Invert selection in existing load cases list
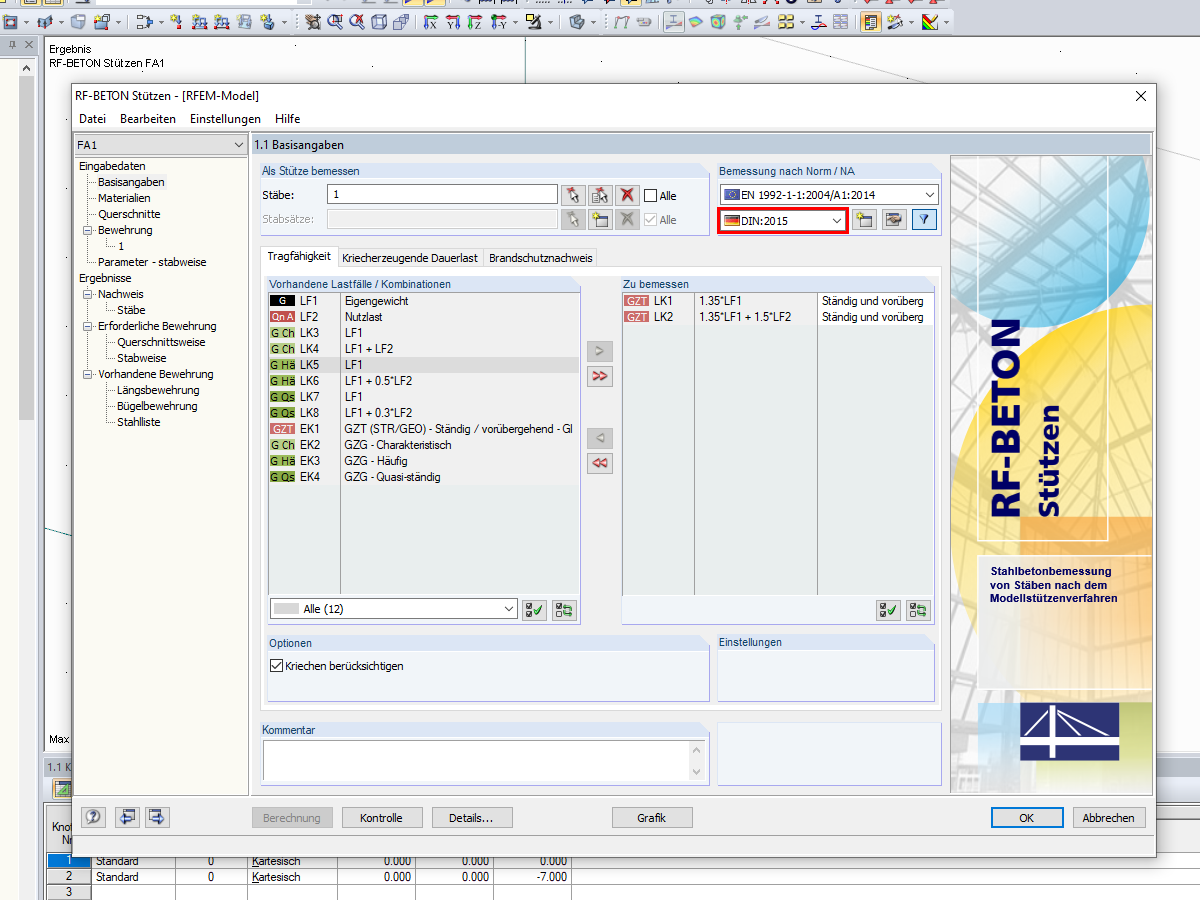The width and height of the screenshot is (1200, 900). 565,609
